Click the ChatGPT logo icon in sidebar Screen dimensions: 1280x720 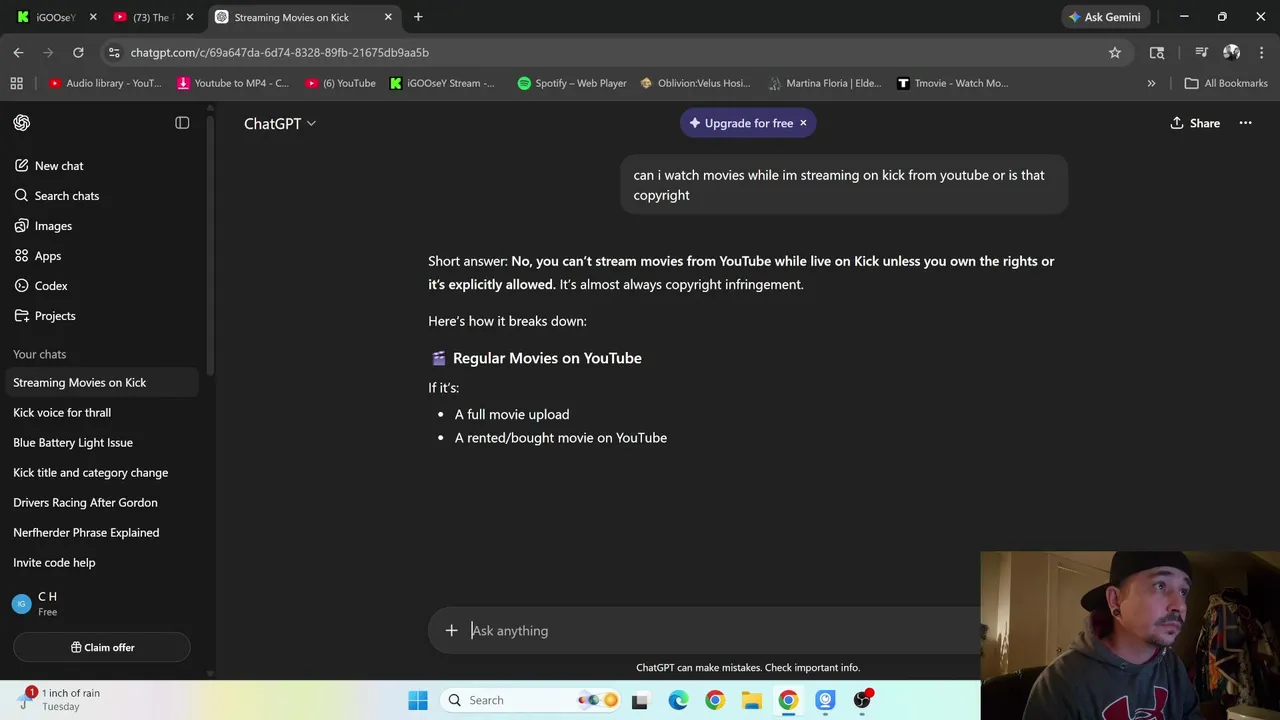22,123
